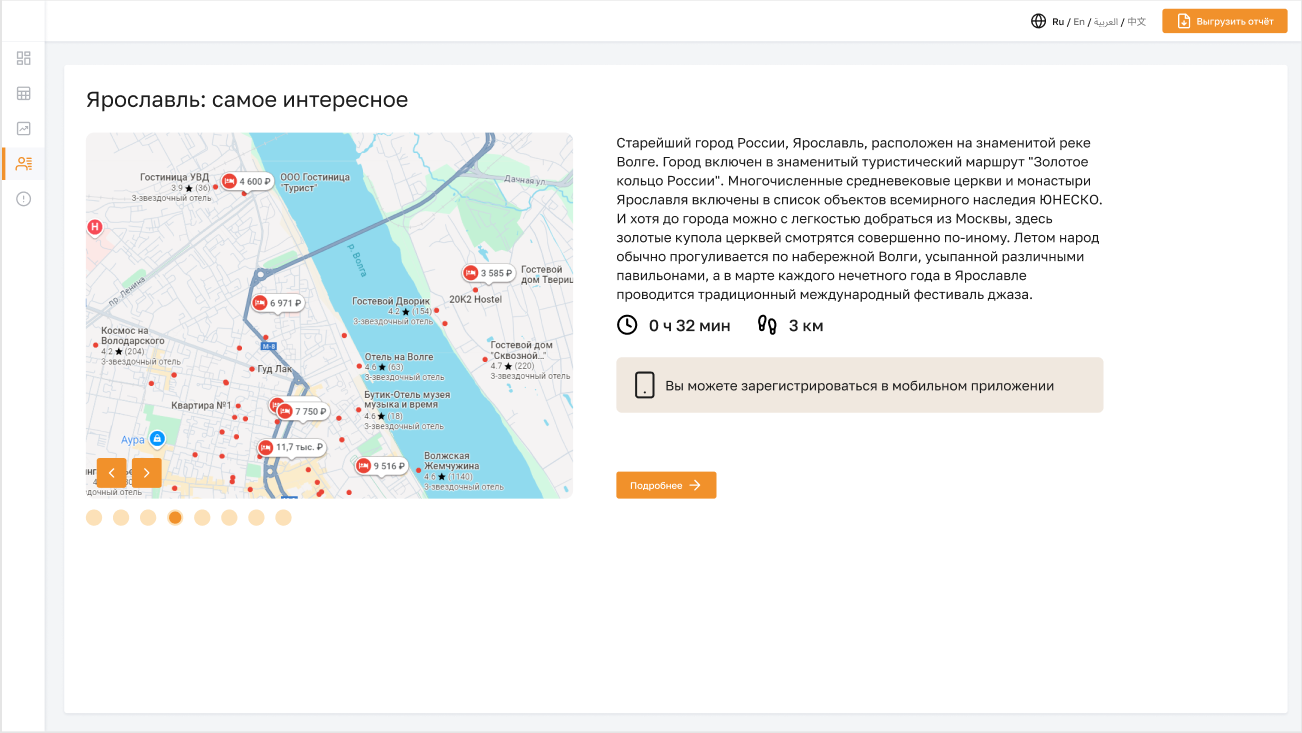
Task: Select the second carousel dot
Action: point(121,517)
